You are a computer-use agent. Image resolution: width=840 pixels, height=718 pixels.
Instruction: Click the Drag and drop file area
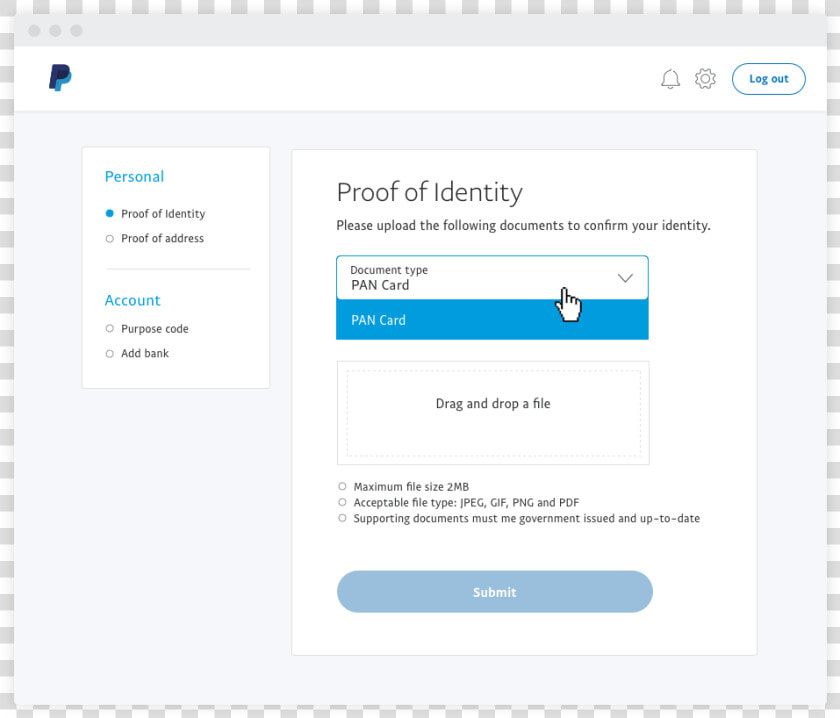pos(493,413)
